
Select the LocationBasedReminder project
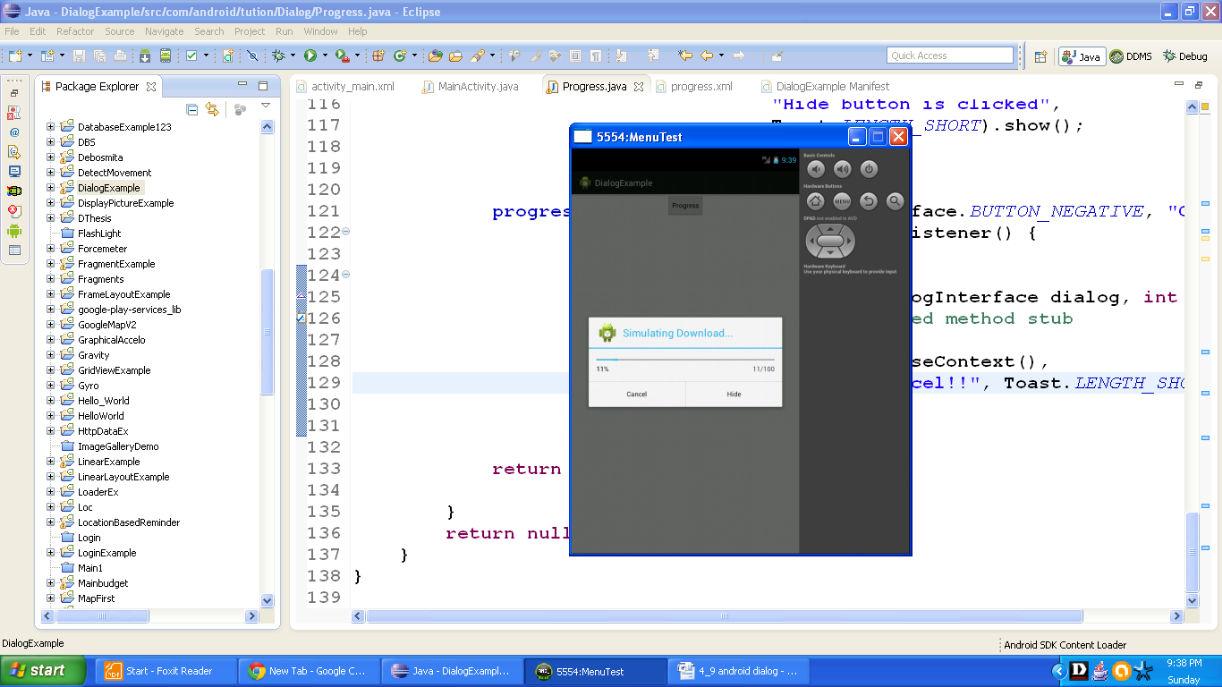(129, 523)
